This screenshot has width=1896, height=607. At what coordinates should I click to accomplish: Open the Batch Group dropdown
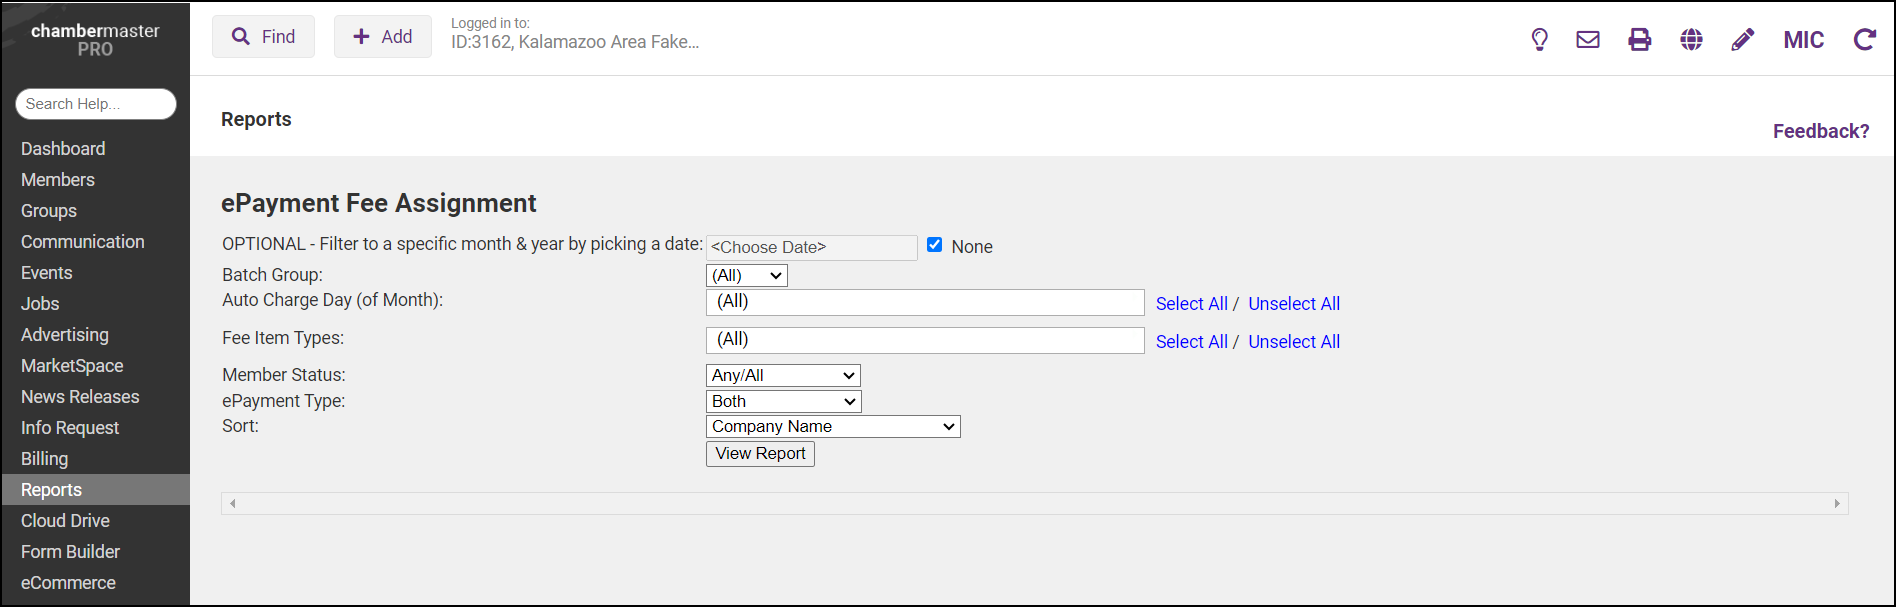[x=746, y=276]
